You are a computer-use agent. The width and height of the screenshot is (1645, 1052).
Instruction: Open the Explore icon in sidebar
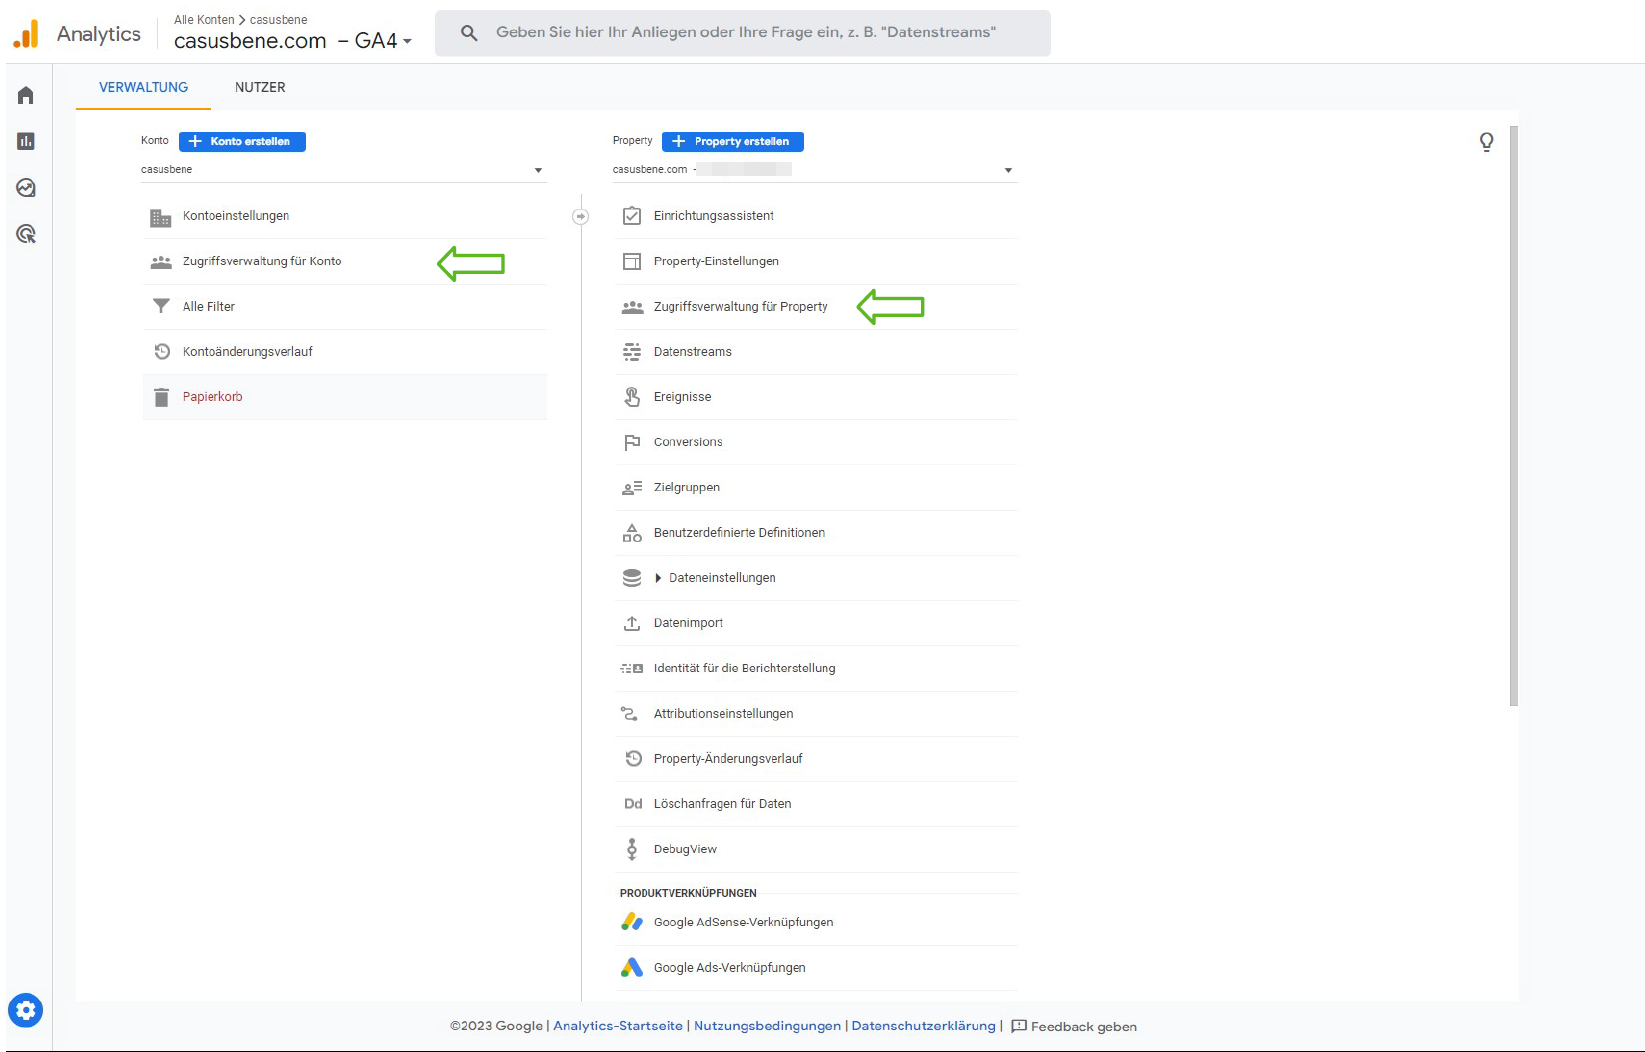coord(26,188)
